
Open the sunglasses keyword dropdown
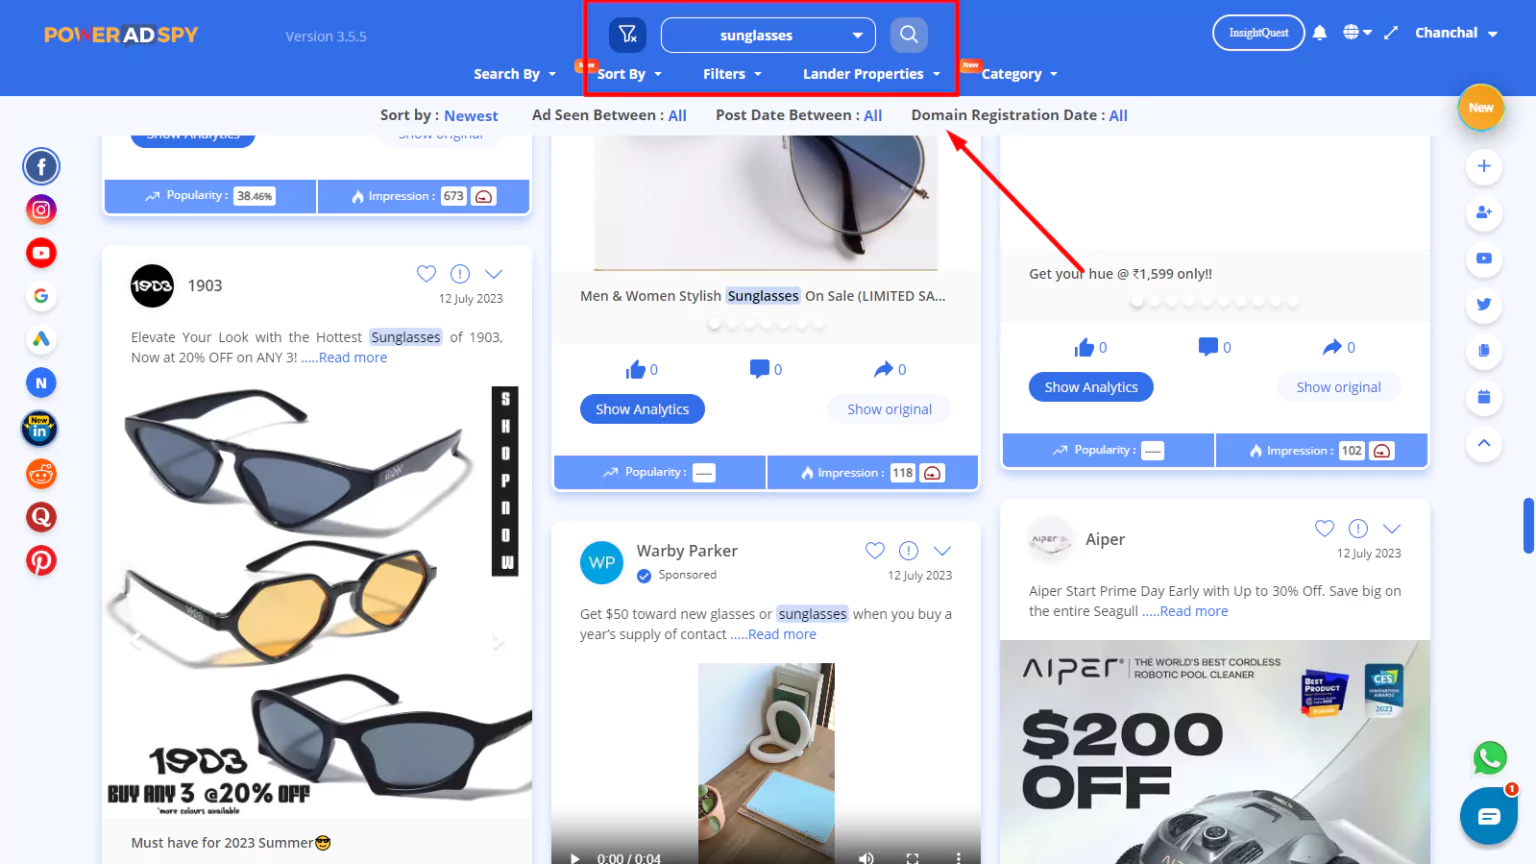pyautogui.click(x=768, y=35)
